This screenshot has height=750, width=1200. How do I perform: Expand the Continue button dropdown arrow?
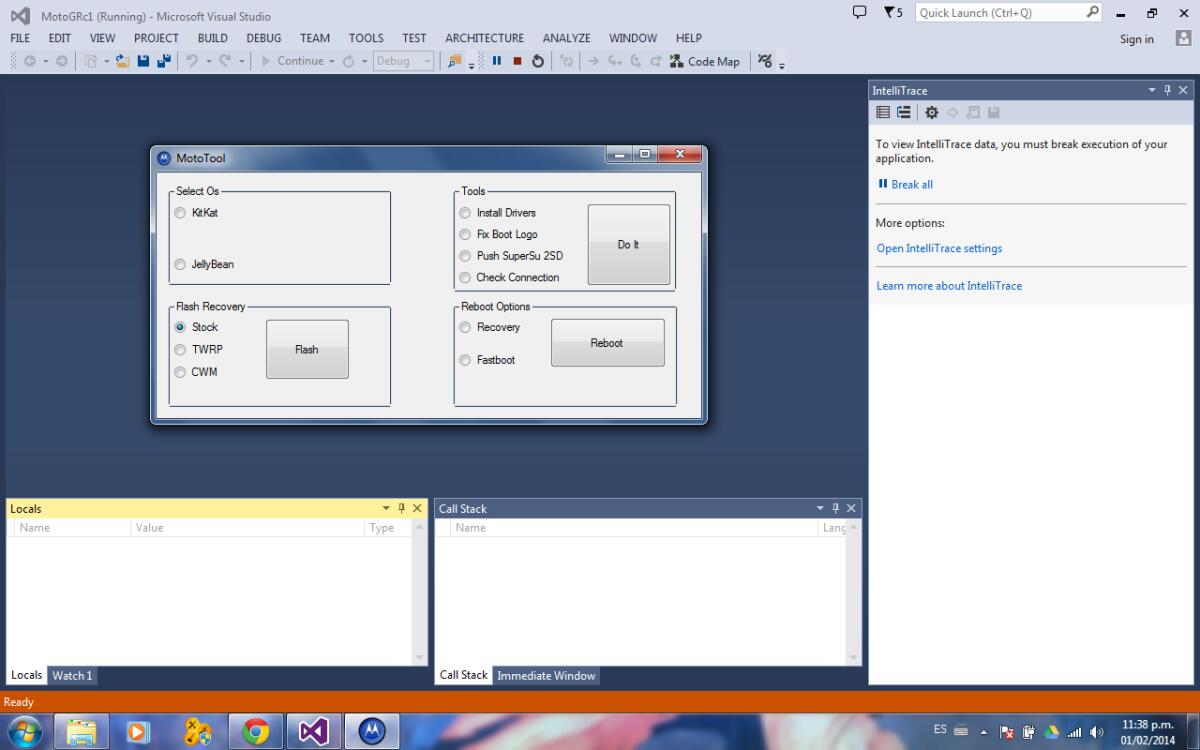331,61
